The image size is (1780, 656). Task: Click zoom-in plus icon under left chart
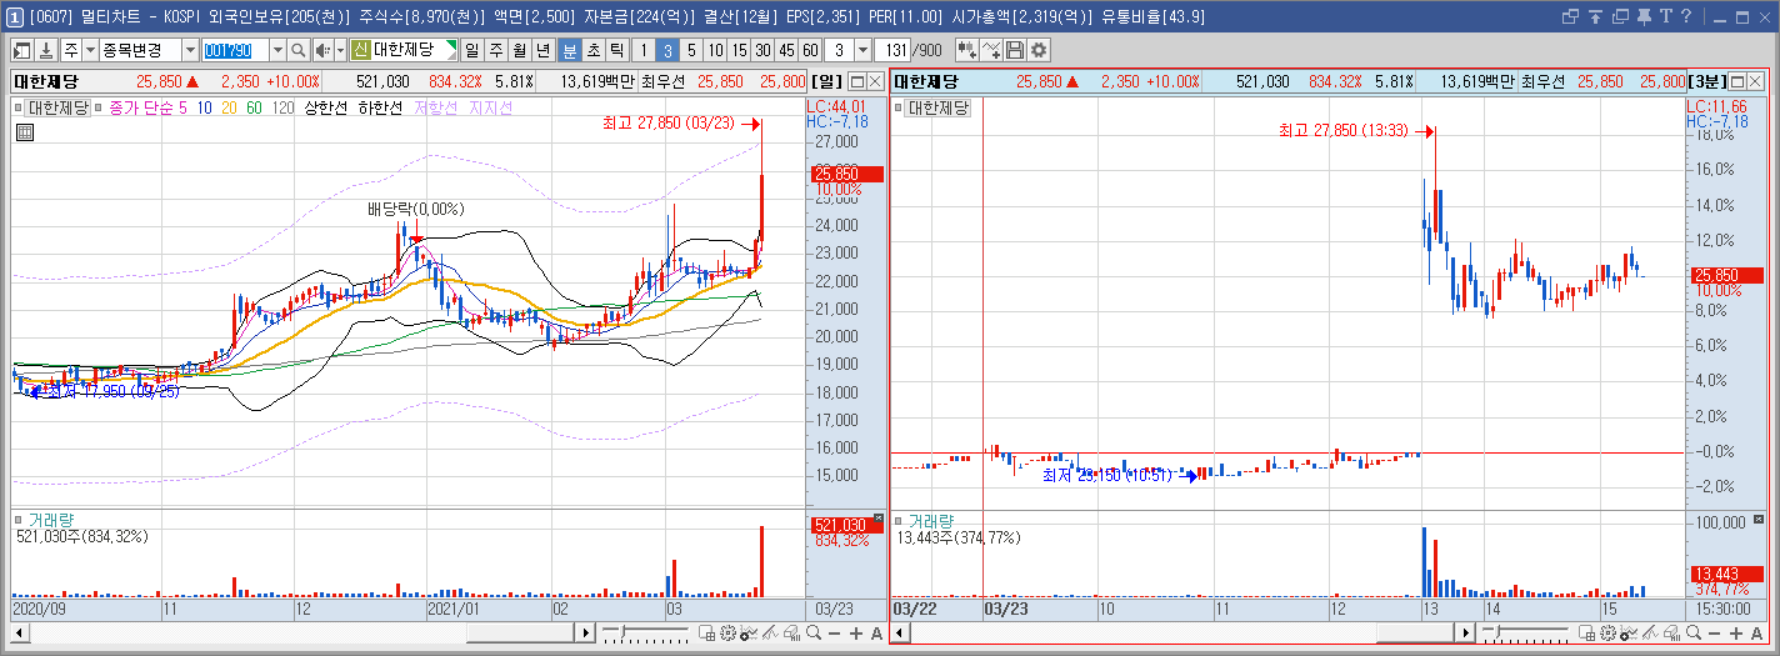(x=856, y=633)
